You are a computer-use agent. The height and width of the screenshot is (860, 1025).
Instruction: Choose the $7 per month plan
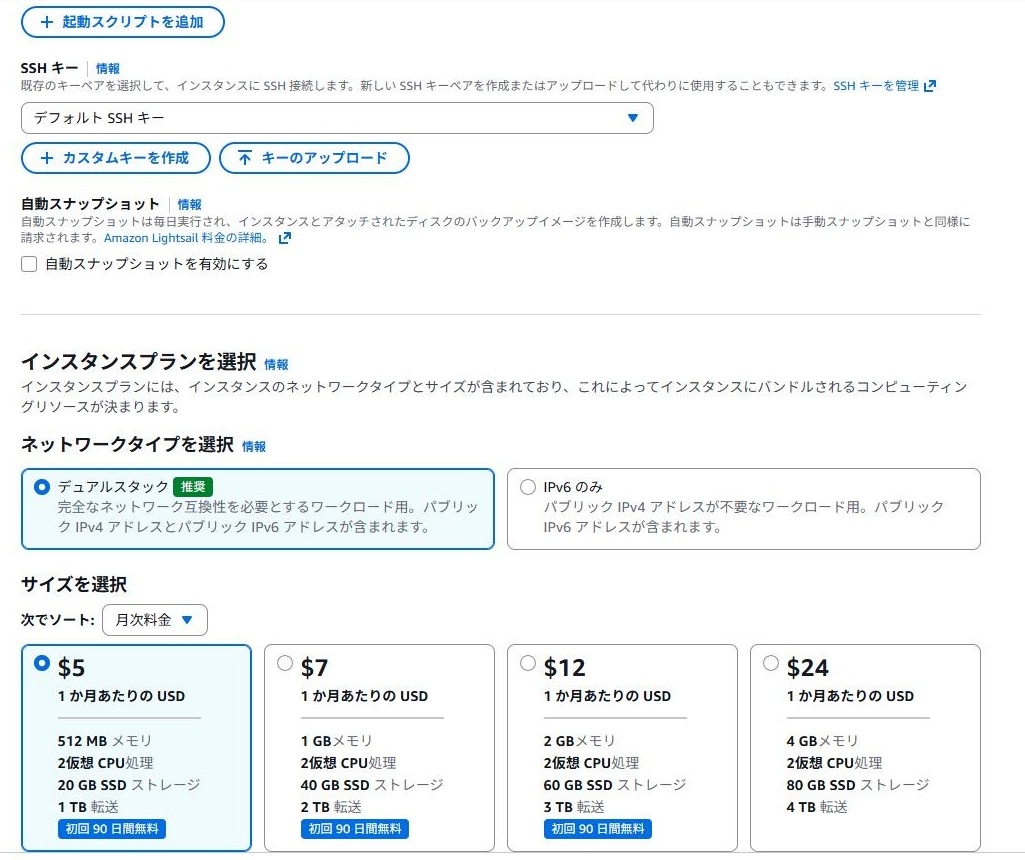[285, 662]
